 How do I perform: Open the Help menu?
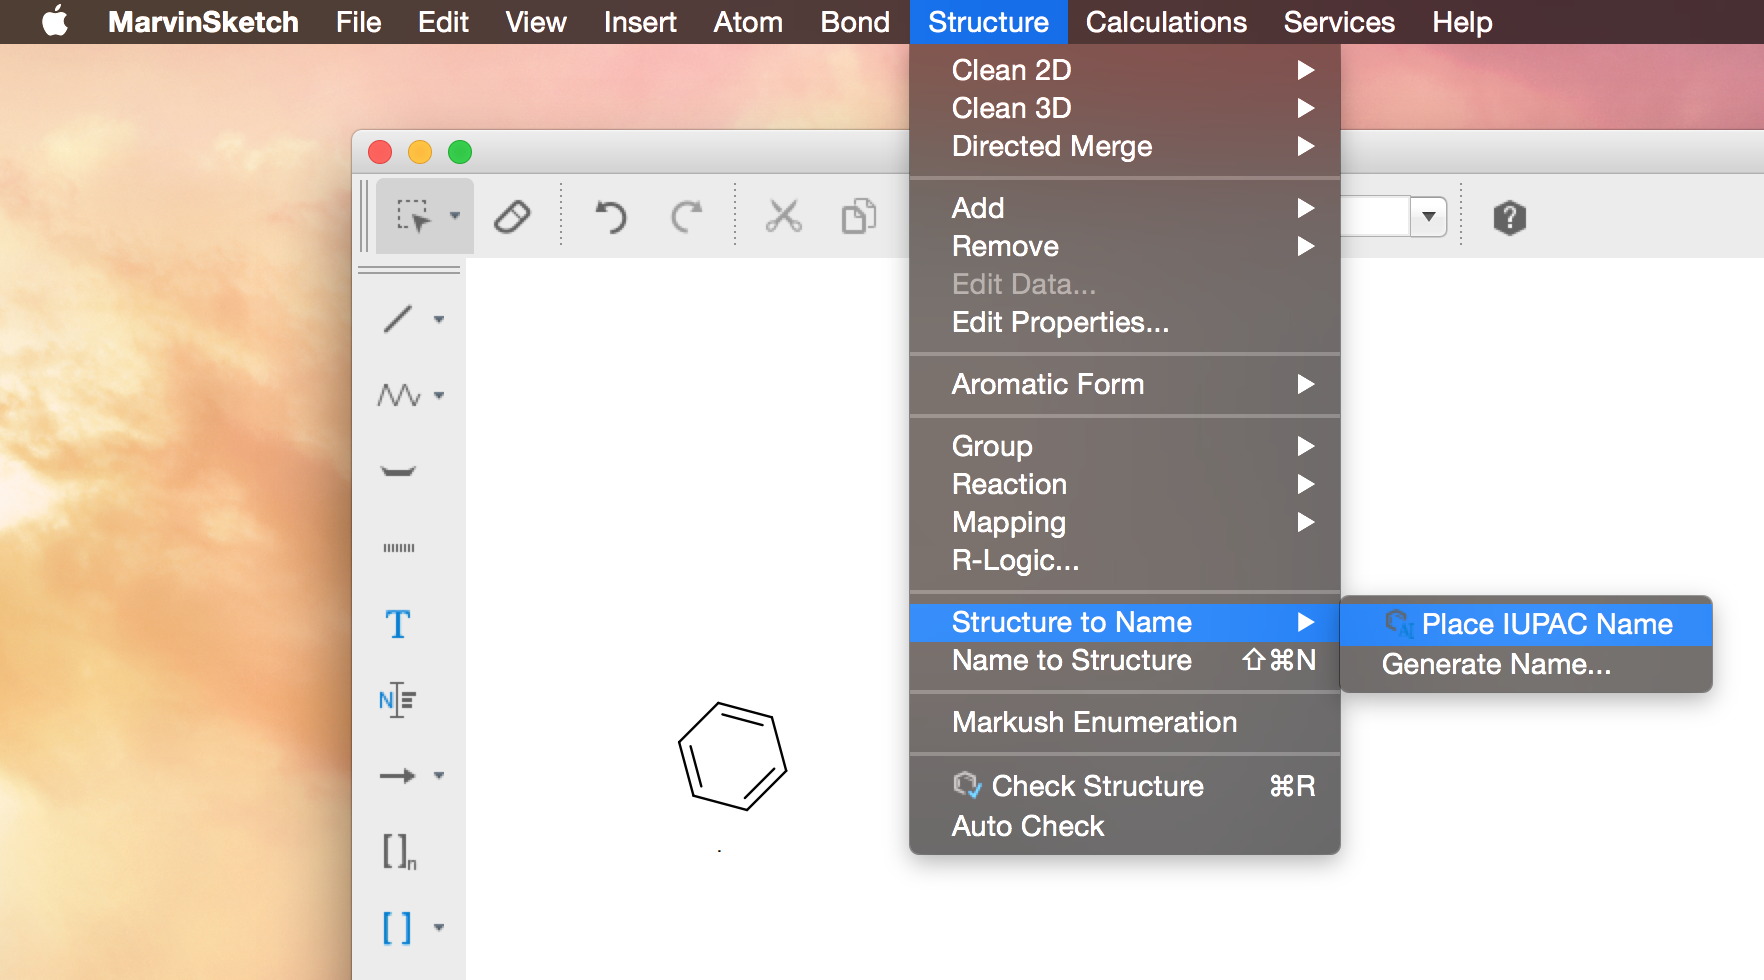(1462, 22)
